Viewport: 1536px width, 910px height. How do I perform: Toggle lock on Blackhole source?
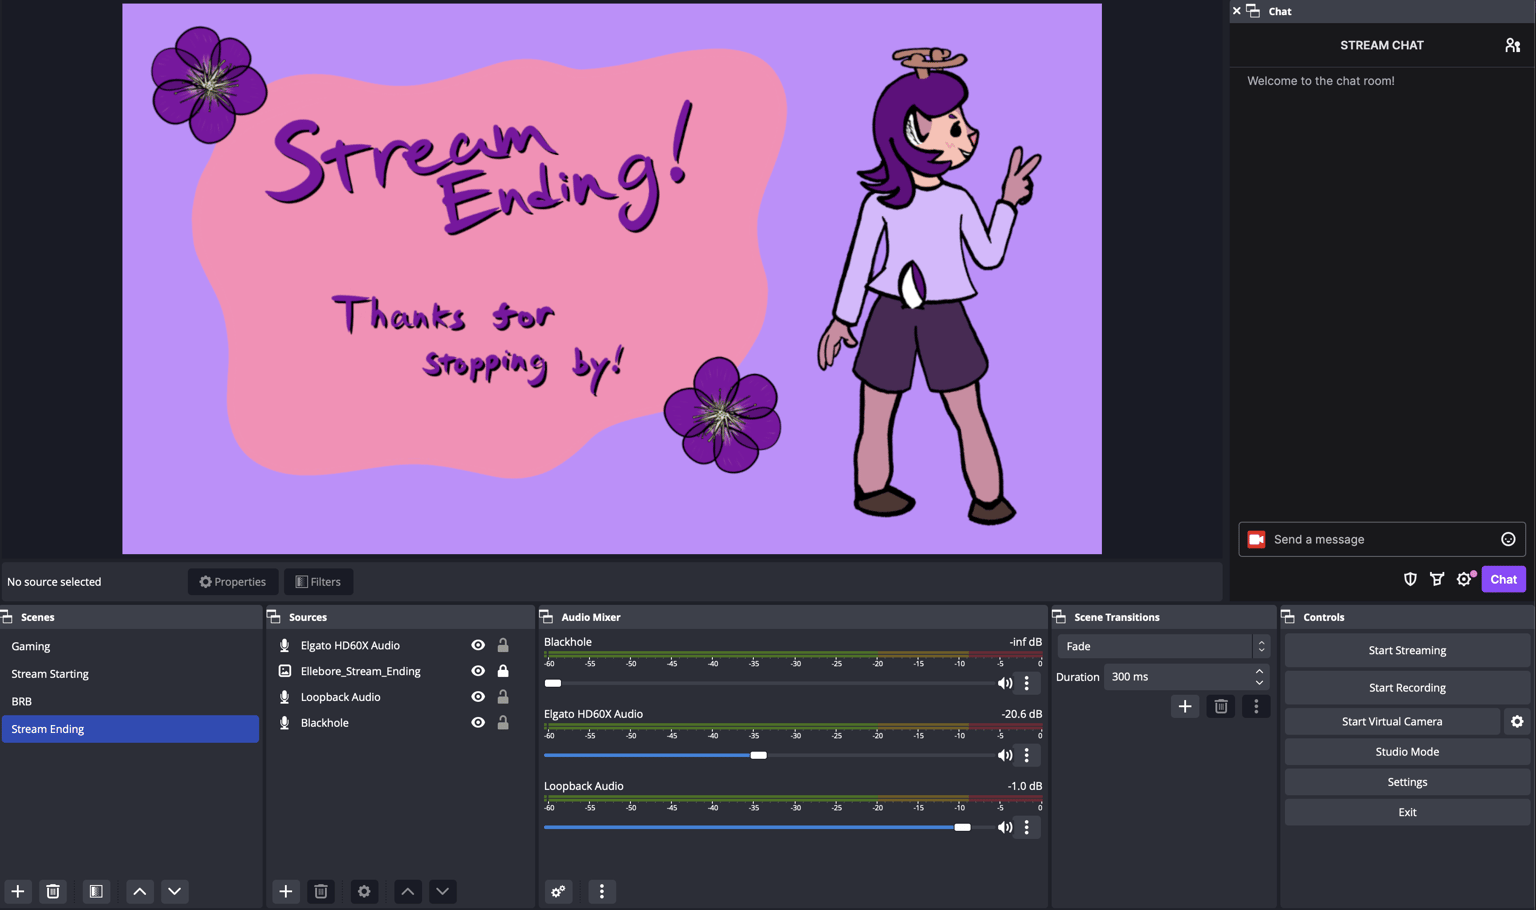(503, 723)
